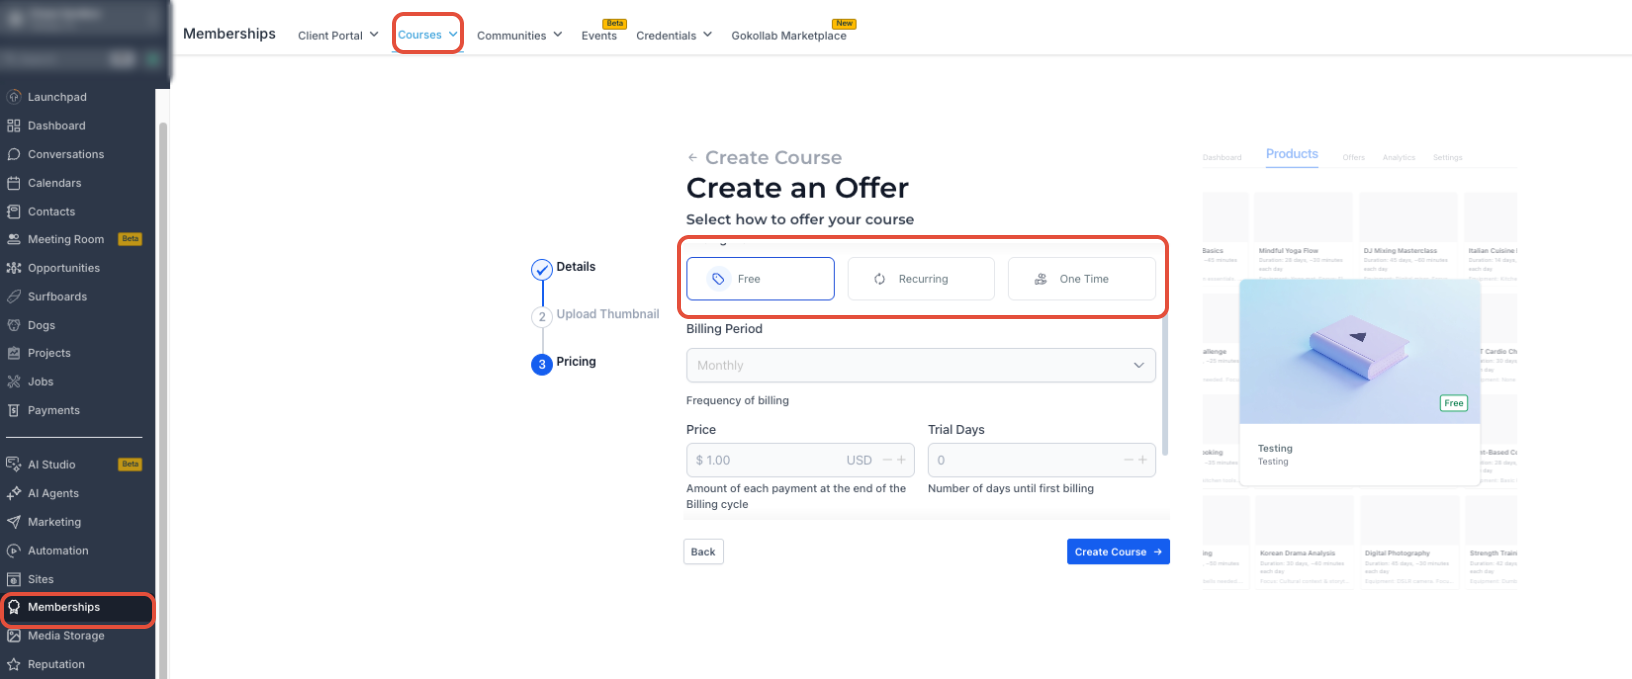Viewport: 1632px width, 679px height.
Task: Select the Recurring offer type
Action: pos(921,279)
